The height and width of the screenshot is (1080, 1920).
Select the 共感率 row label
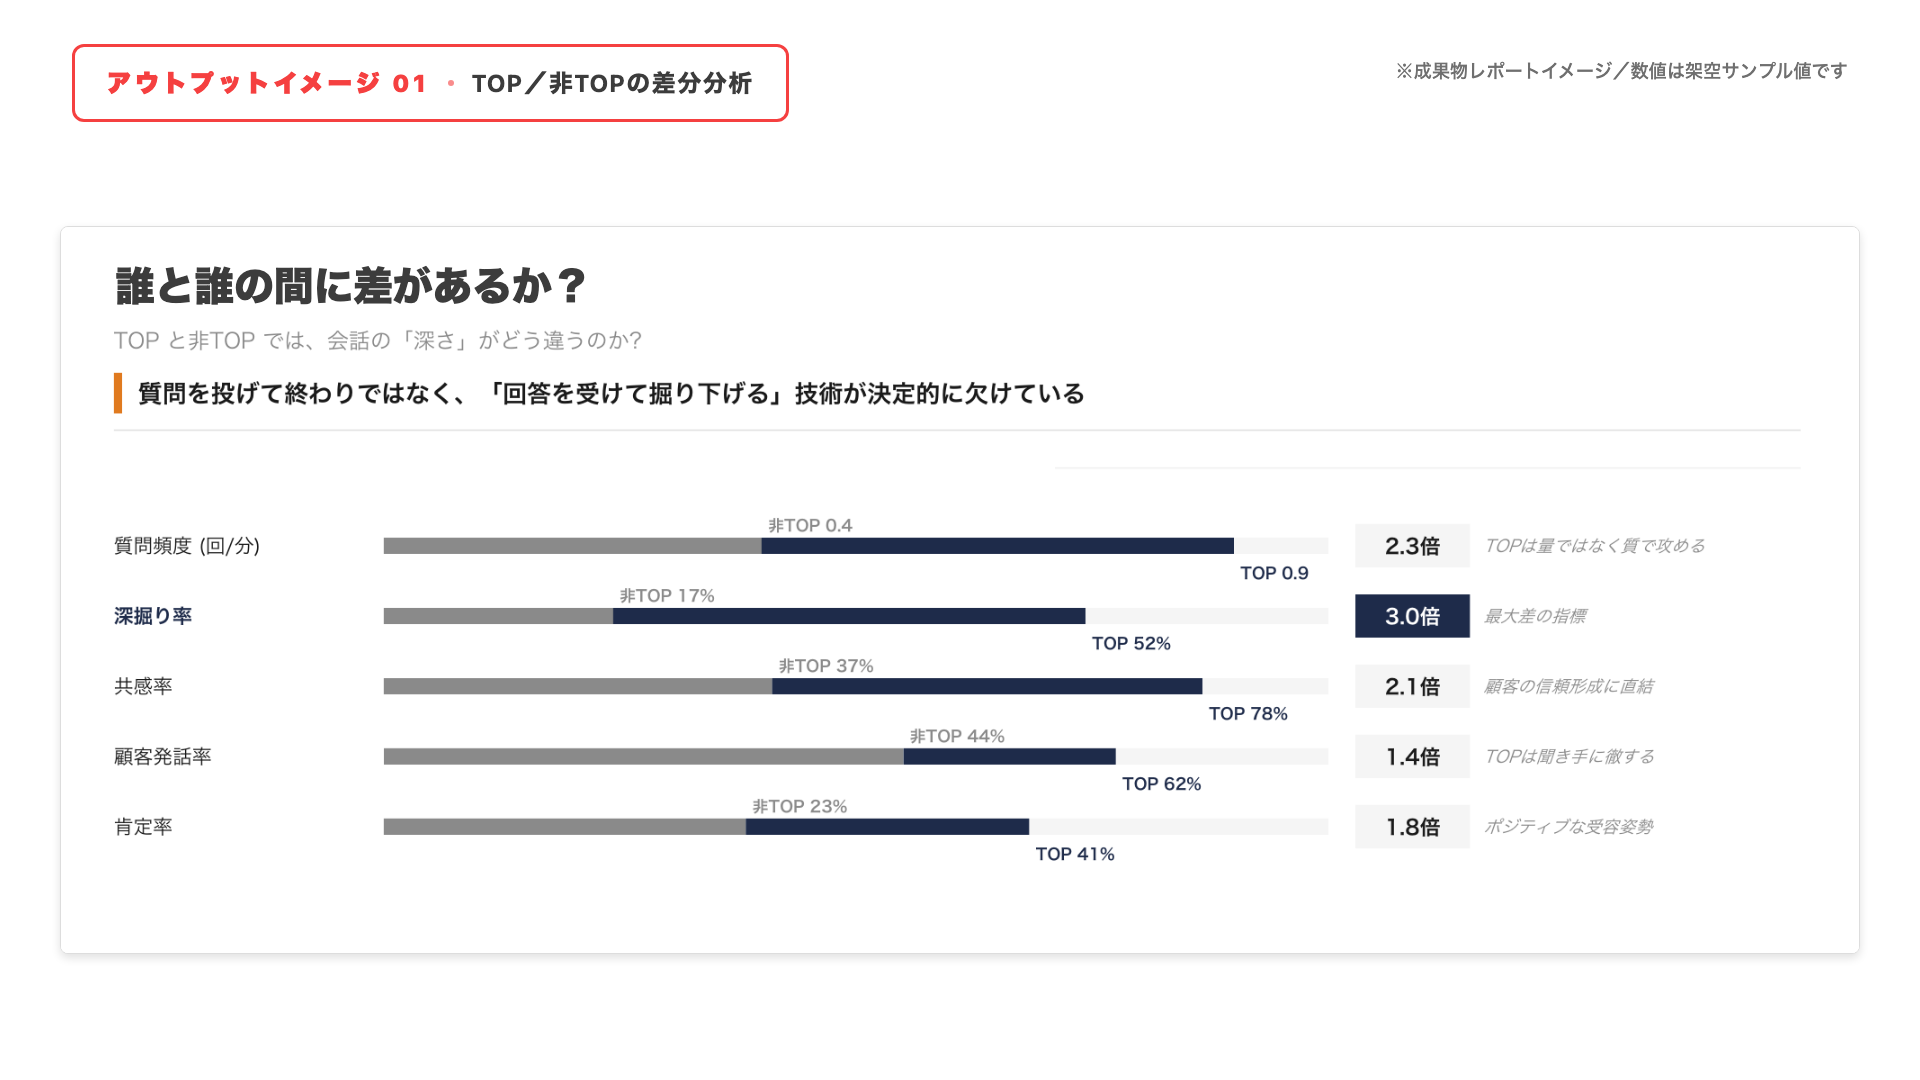click(x=143, y=686)
